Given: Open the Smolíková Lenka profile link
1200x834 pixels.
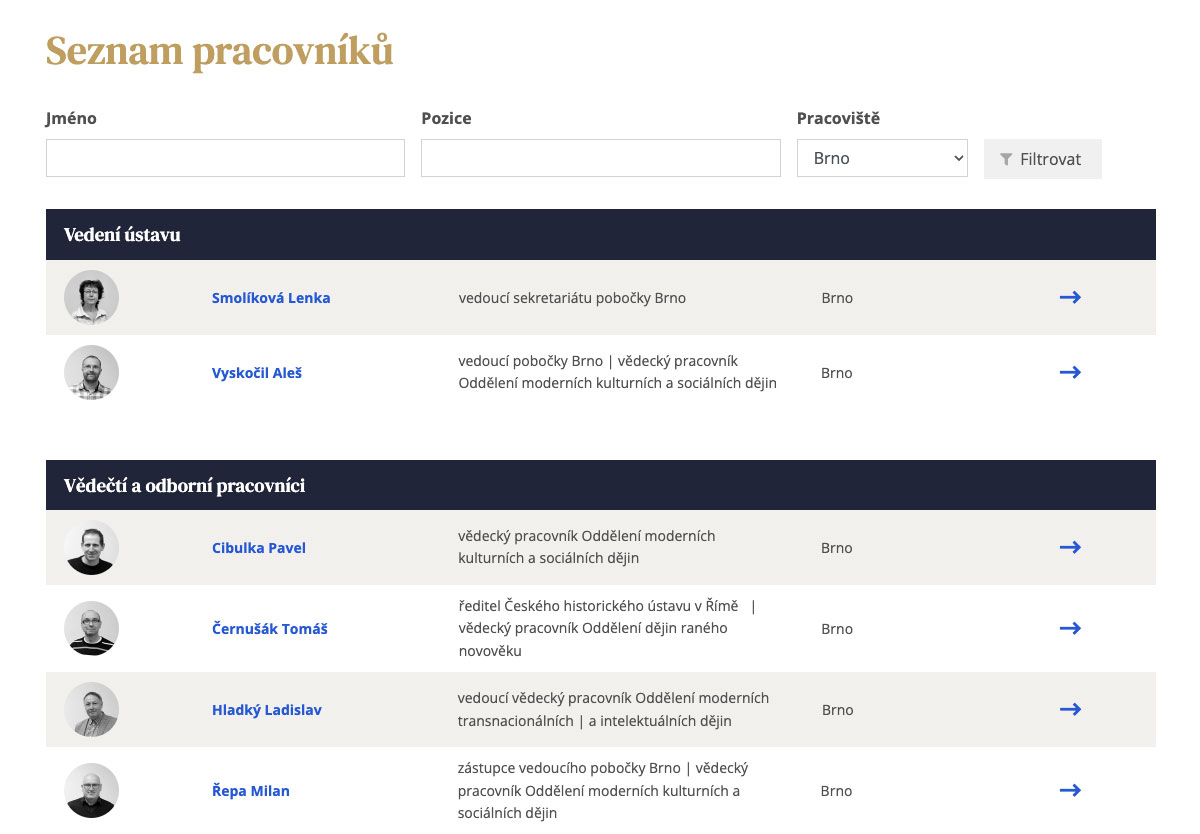Looking at the screenshot, I should [271, 298].
